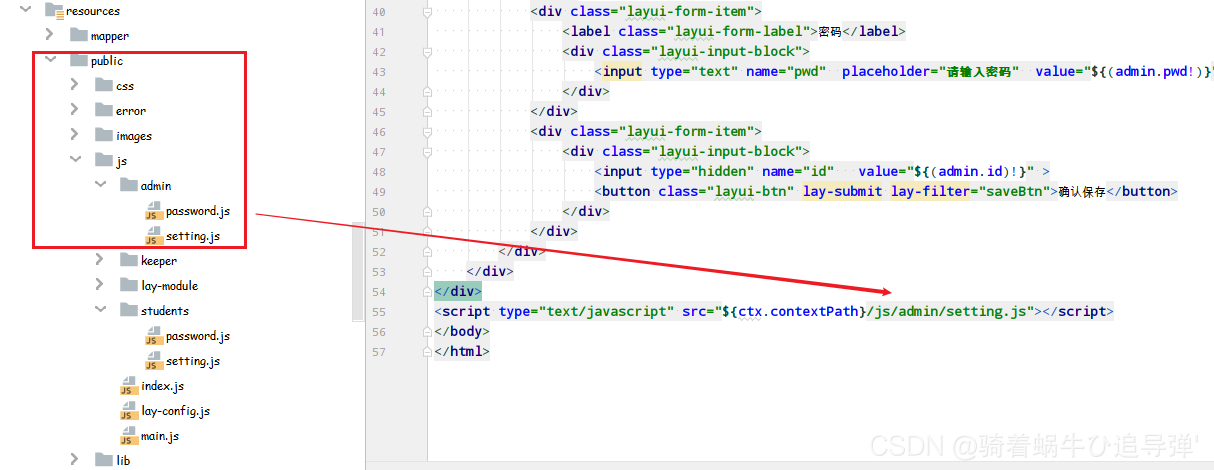Click JS file icon of admin password.js
Screen dimensions: 1214x470
pos(153,212)
